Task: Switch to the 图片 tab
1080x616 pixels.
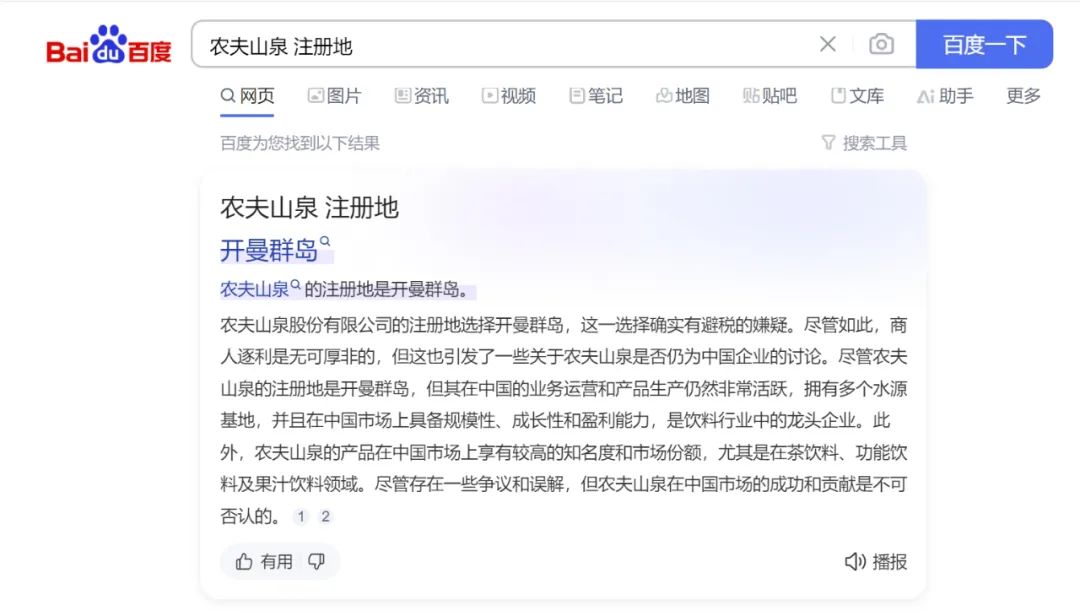Action: pos(334,96)
